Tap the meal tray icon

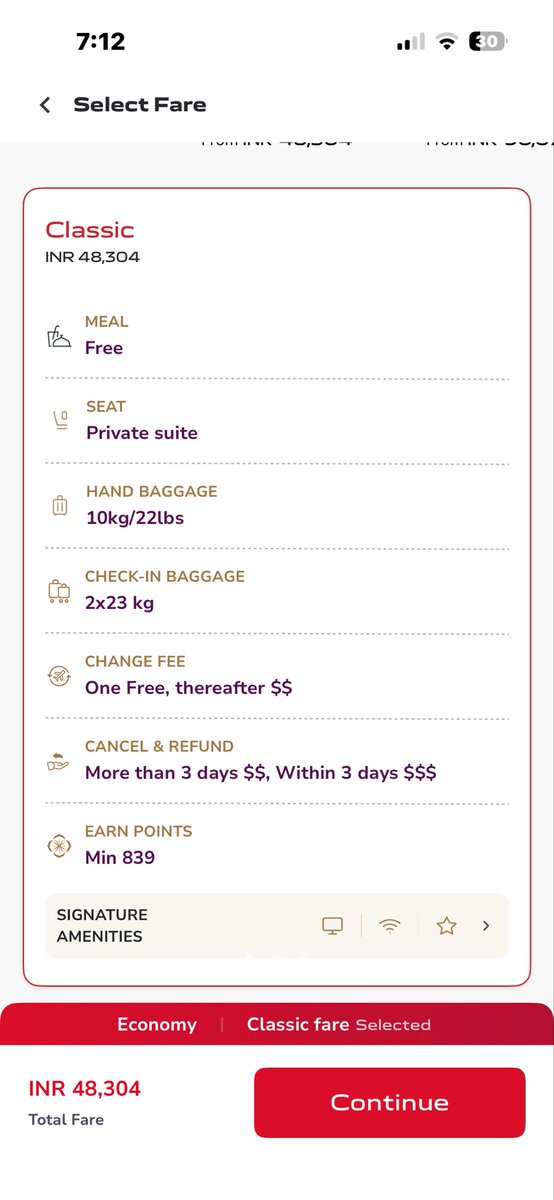(59, 338)
